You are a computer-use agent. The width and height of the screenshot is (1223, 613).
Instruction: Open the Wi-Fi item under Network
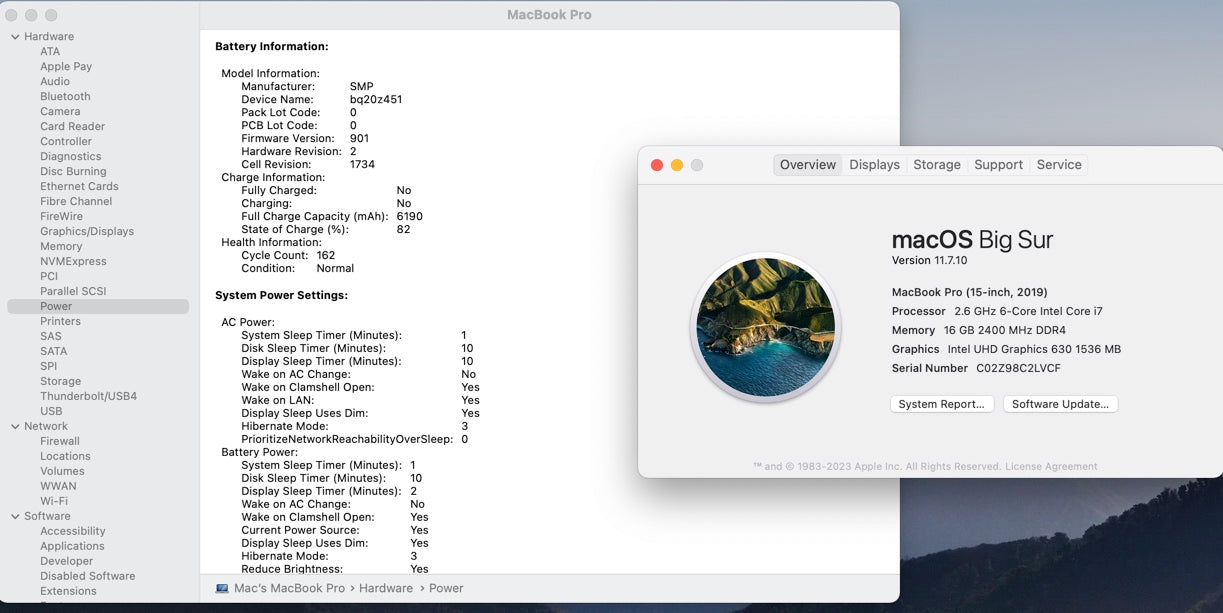54,501
